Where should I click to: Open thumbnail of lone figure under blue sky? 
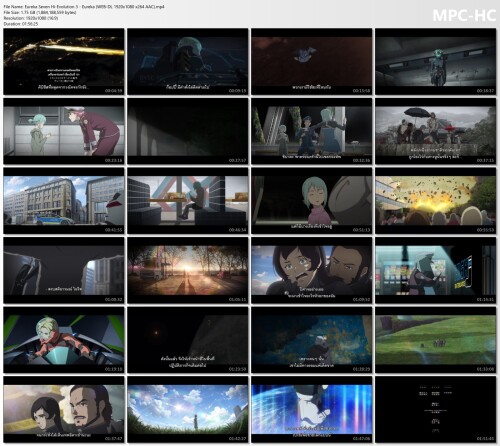[x=188, y=410]
